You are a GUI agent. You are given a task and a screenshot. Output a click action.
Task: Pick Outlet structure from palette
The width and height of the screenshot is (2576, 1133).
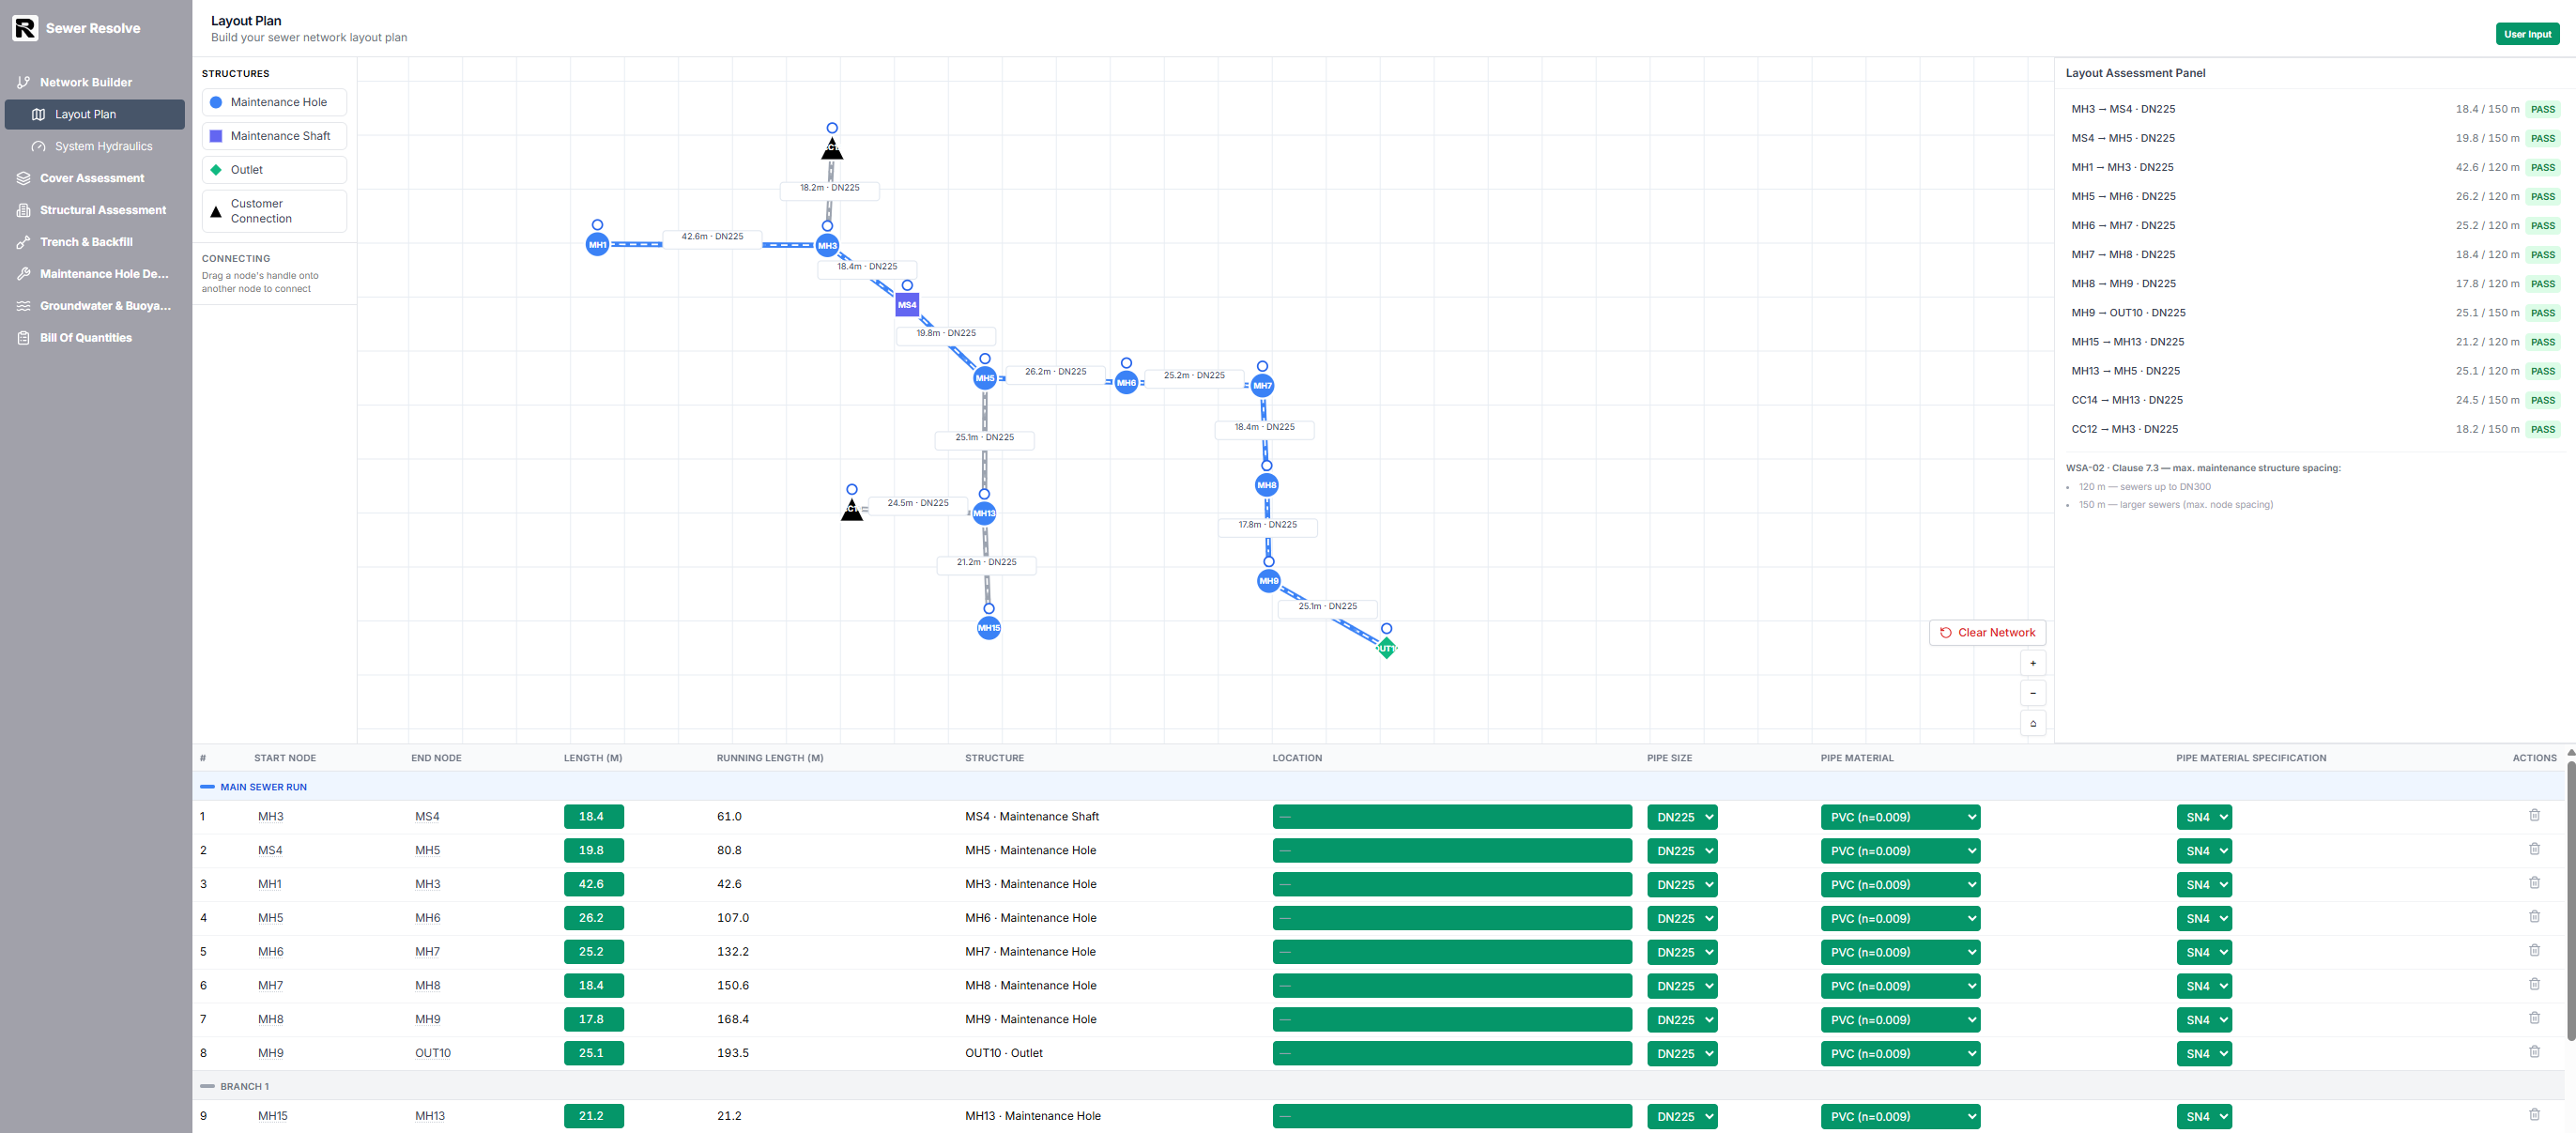(274, 170)
